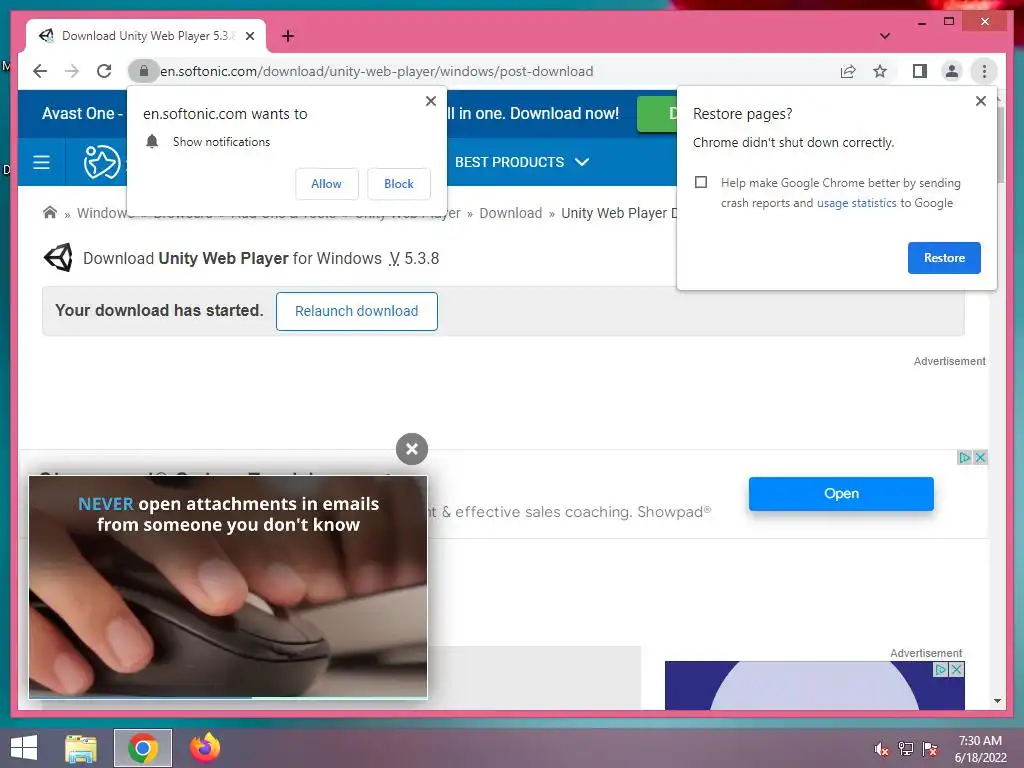The image size is (1024, 768).
Task: Click the scroll down arrow
Action: [x=997, y=701]
